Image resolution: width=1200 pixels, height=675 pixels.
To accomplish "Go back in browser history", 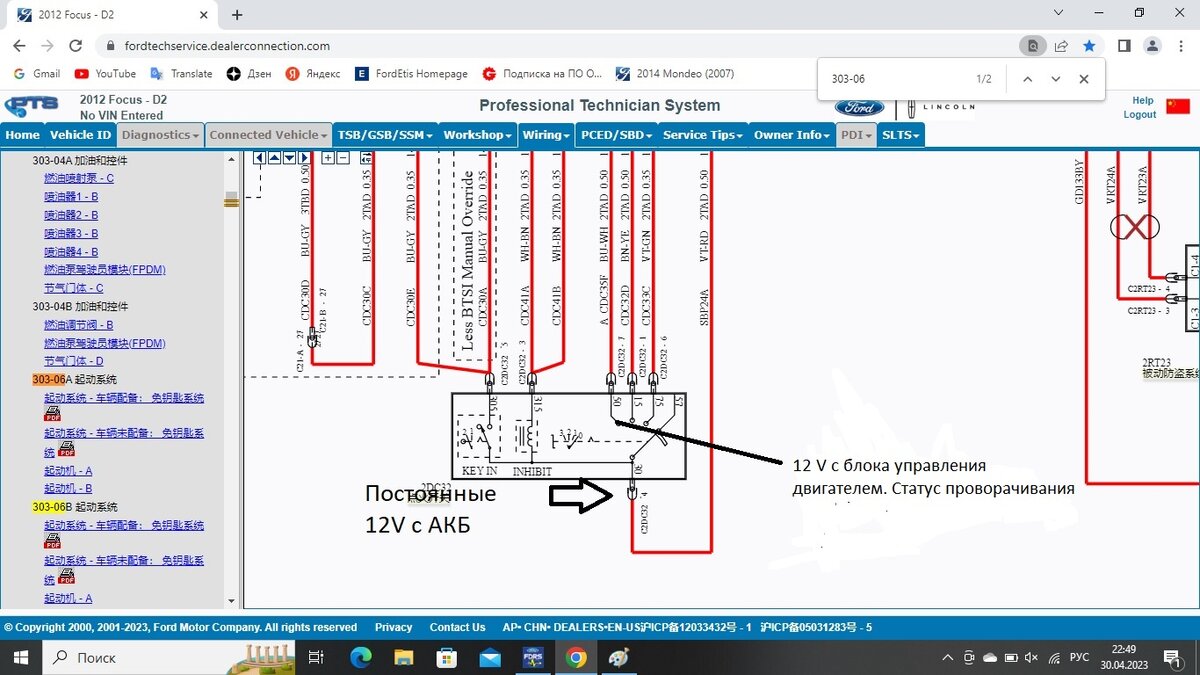I will point(20,46).
